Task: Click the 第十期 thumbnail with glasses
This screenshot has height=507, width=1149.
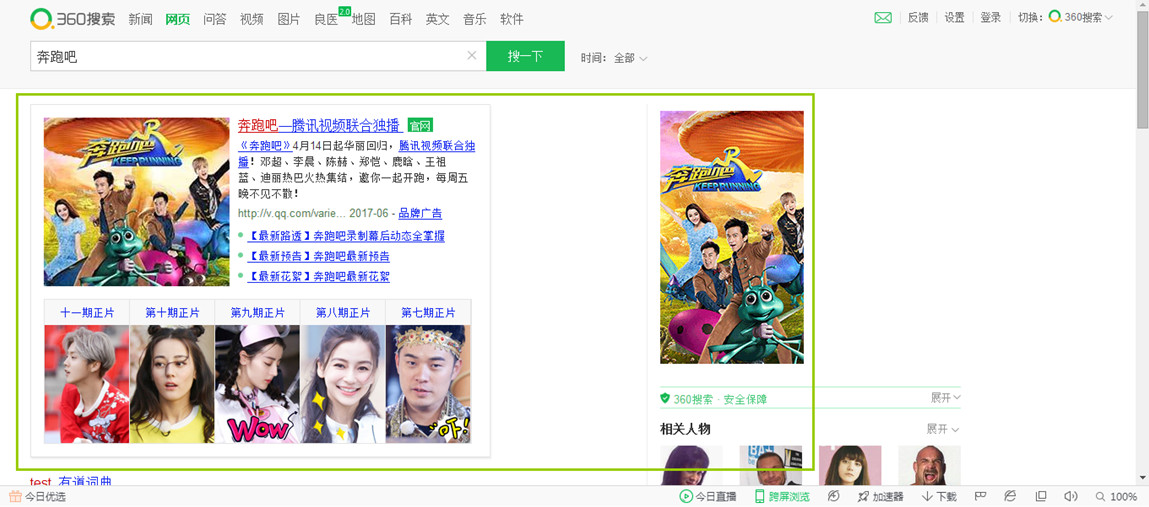Action: click(172, 385)
